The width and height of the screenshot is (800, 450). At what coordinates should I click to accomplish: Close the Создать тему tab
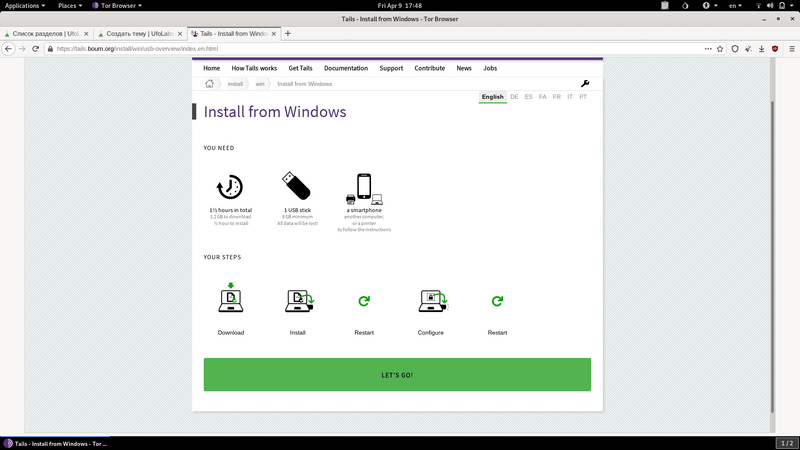180,34
